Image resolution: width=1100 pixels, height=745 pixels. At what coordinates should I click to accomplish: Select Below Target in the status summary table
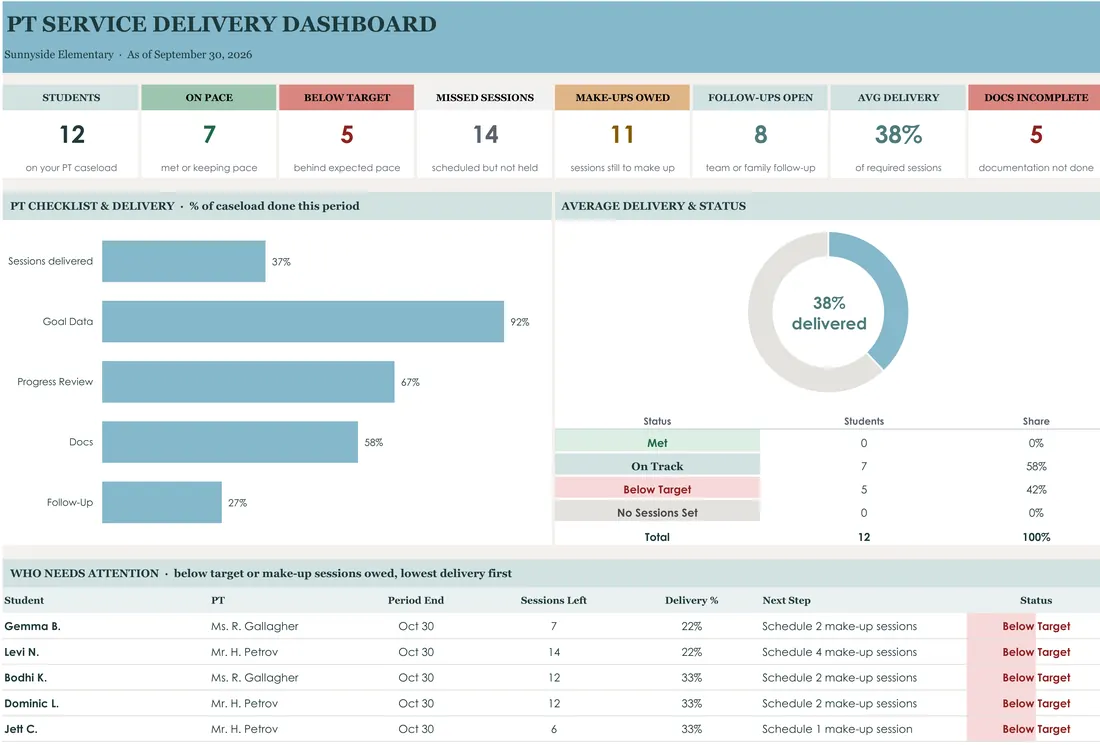(657, 489)
